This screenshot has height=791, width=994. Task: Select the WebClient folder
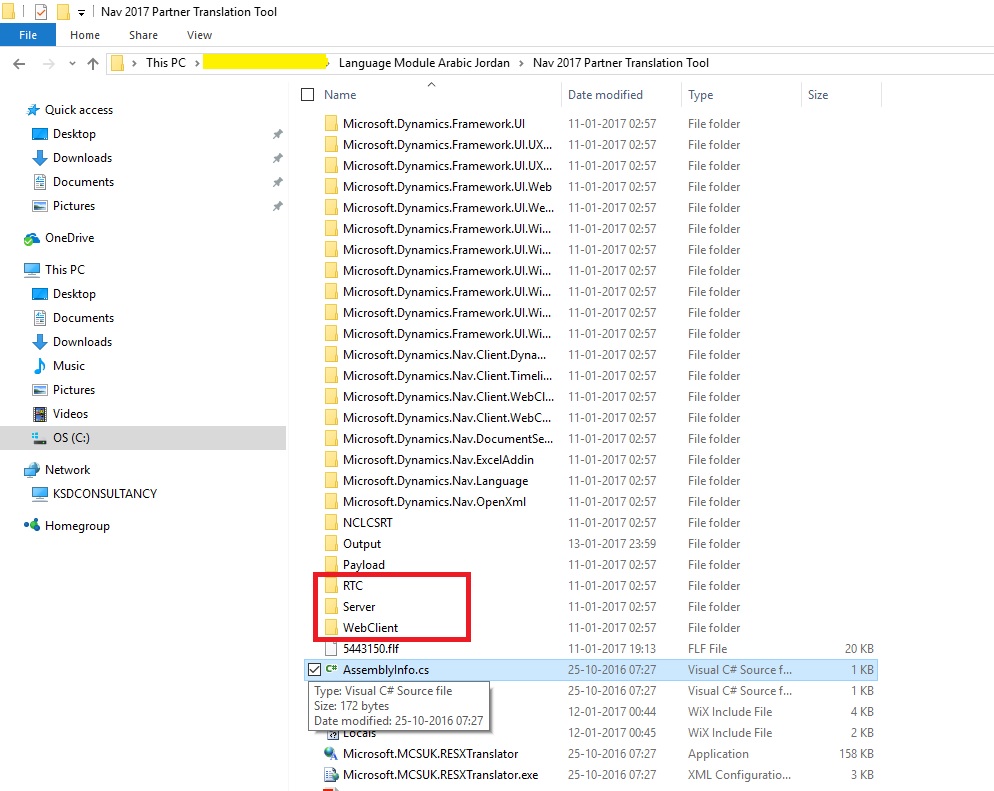(370, 628)
